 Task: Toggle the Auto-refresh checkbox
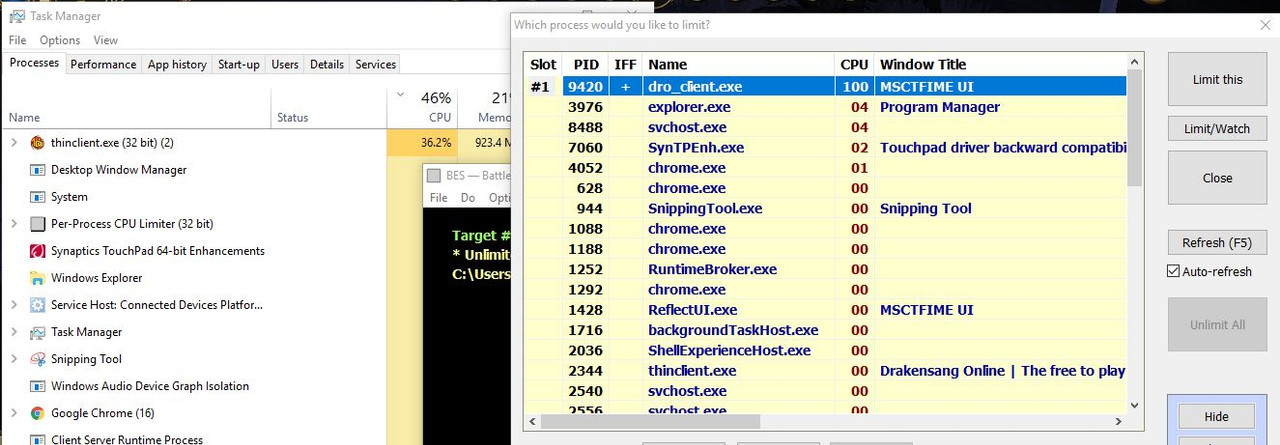(1174, 272)
